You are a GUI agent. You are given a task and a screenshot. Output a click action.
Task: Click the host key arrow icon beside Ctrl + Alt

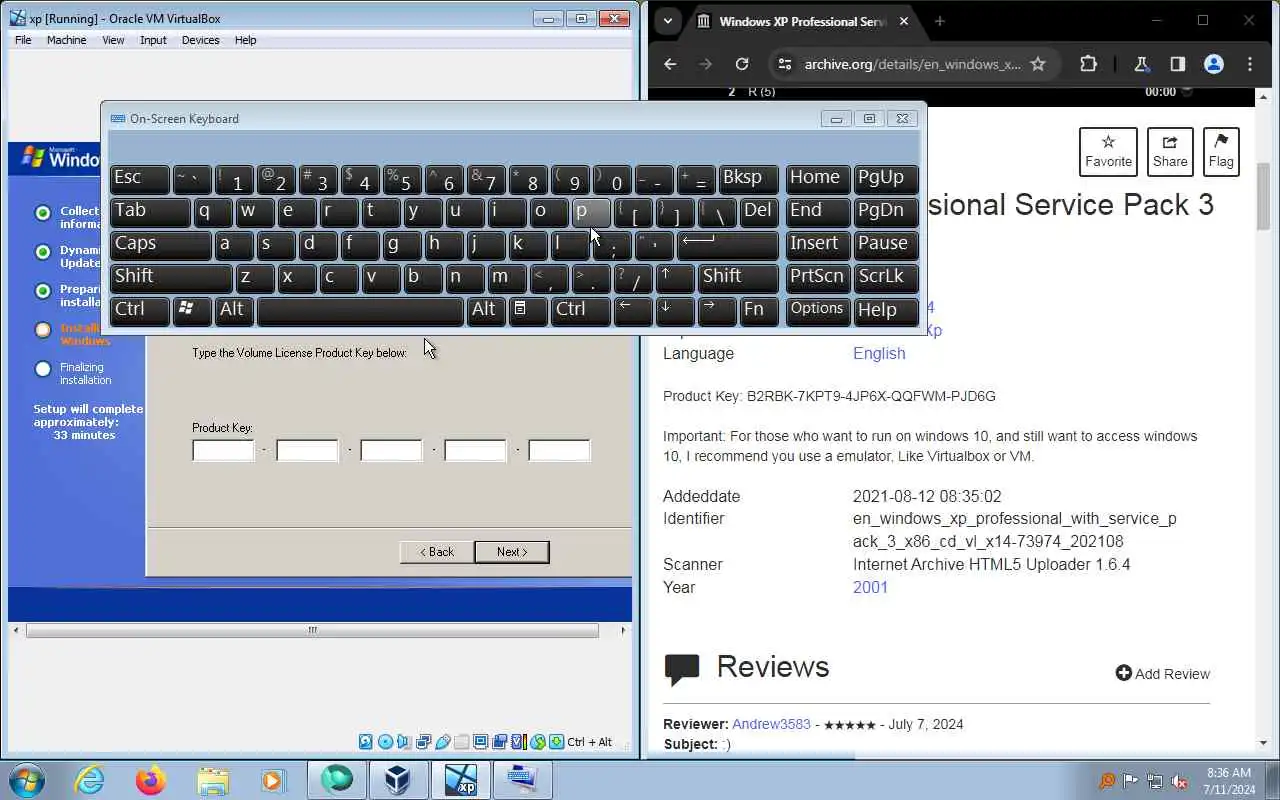pos(557,742)
